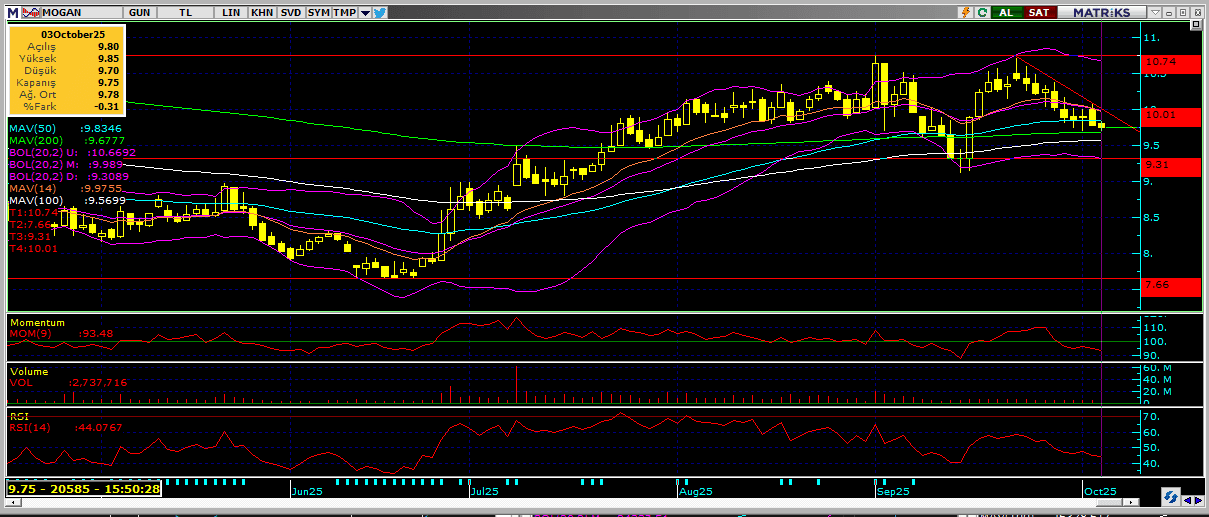Toggle the TL currency button

point(186,12)
